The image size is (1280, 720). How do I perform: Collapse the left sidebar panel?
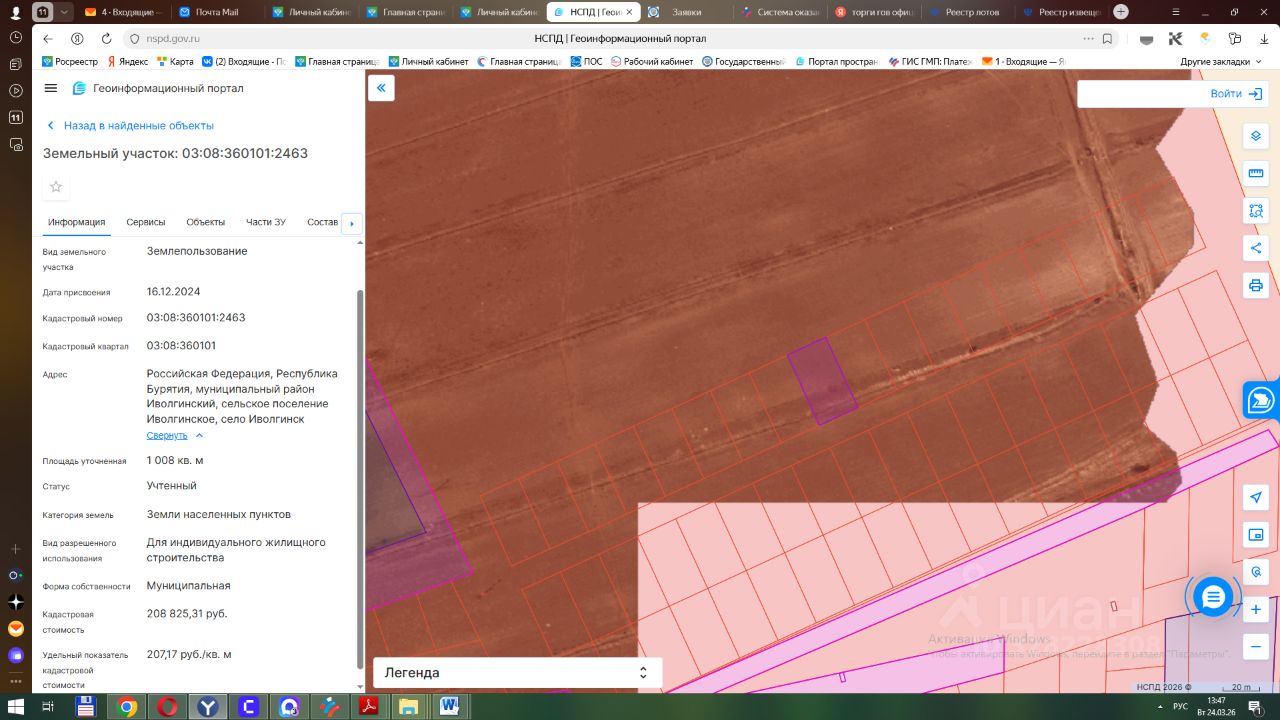click(x=381, y=88)
